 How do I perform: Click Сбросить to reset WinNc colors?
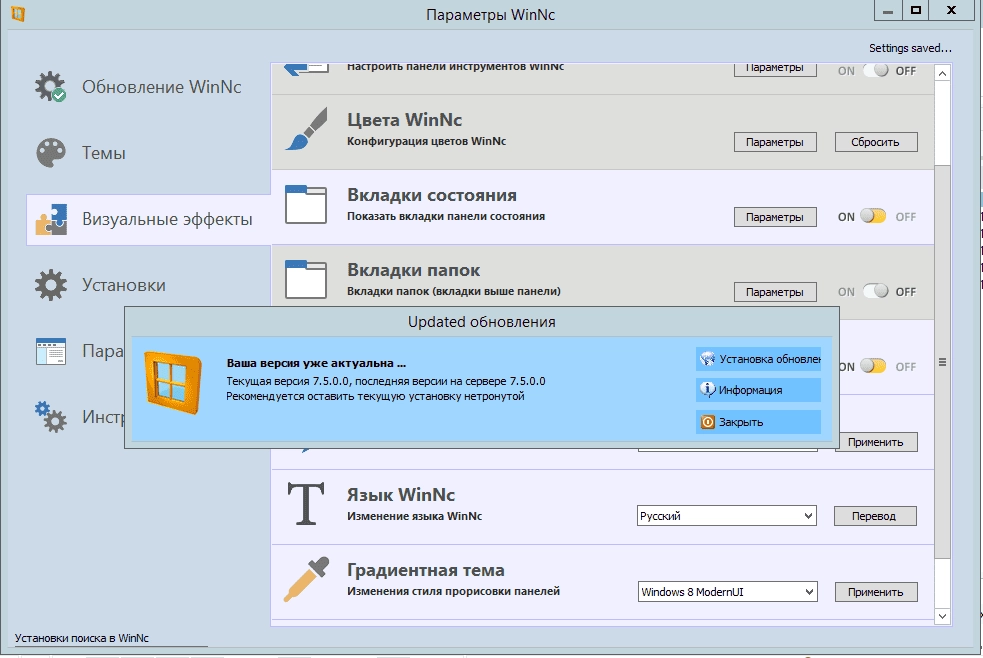coord(875,142)
